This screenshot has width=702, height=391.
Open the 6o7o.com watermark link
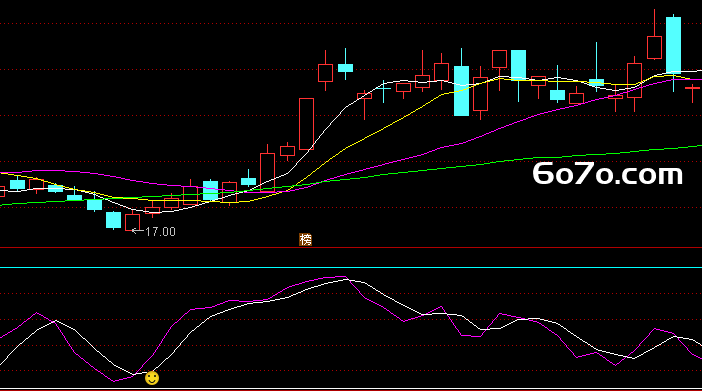click(x=608, y=174)
